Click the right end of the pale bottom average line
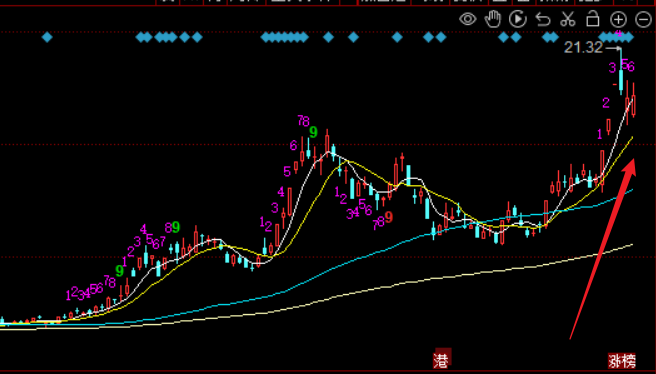The image size is (656, 374). pyautogui.click(x=631, y=245)
